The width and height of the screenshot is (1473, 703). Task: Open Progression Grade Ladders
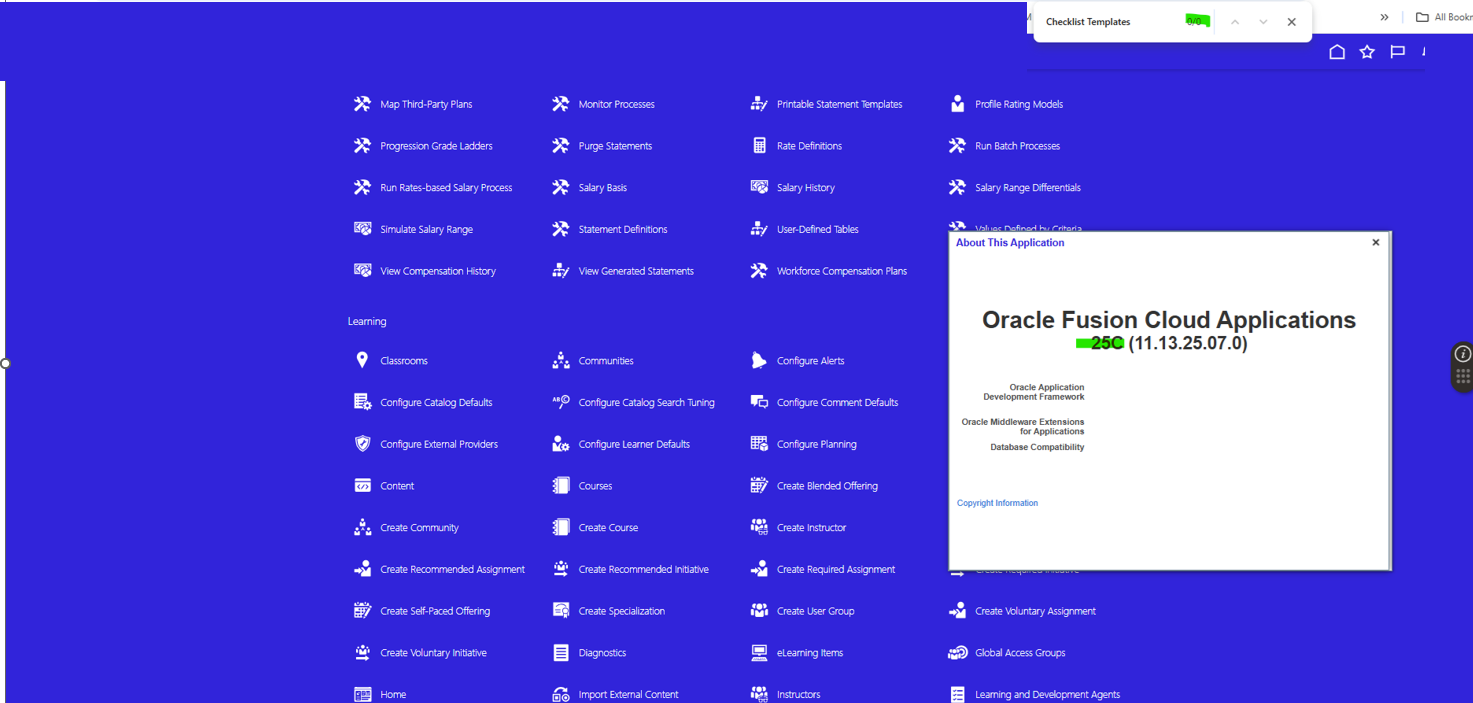436,146
